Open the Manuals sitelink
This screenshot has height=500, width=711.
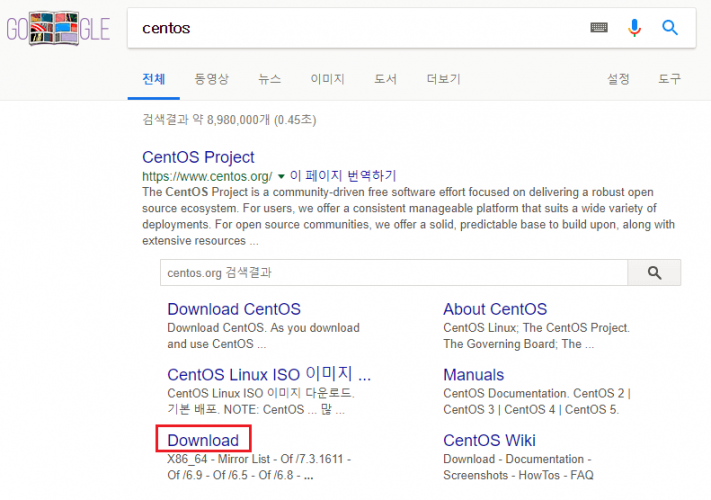click(x=473, y=374)
